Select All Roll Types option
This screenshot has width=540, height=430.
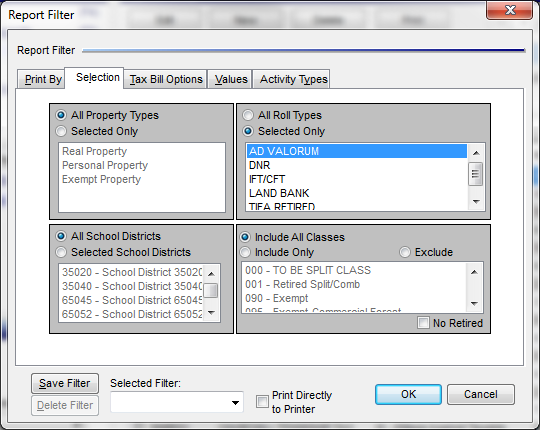click(x=248, y=115)
